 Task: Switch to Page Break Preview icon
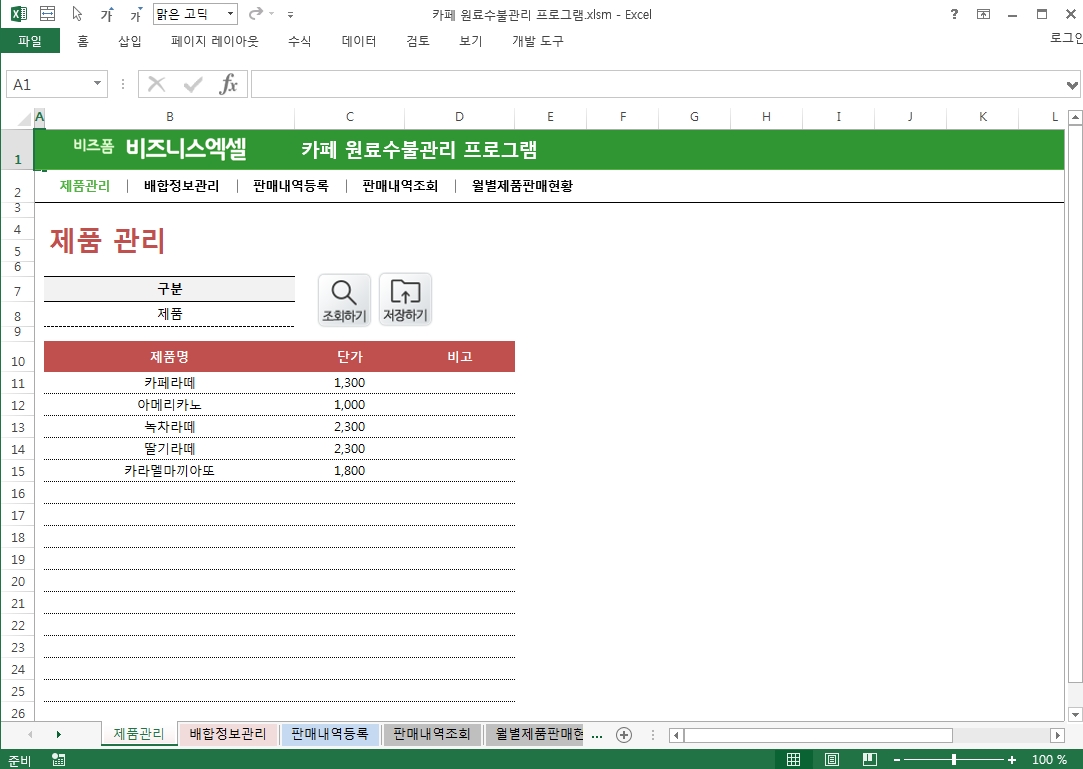click(x=870, y=760)
